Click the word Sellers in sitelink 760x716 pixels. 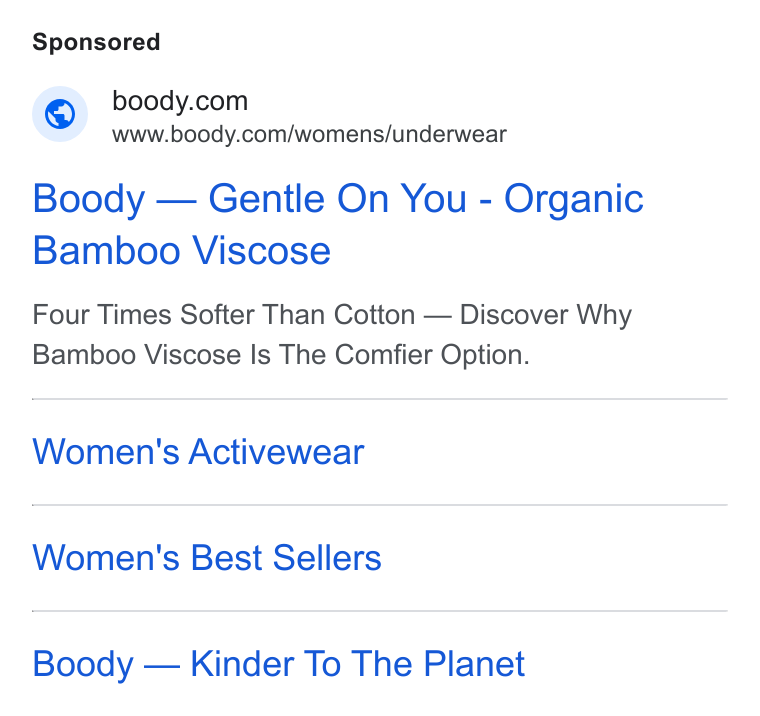[327, 557]
